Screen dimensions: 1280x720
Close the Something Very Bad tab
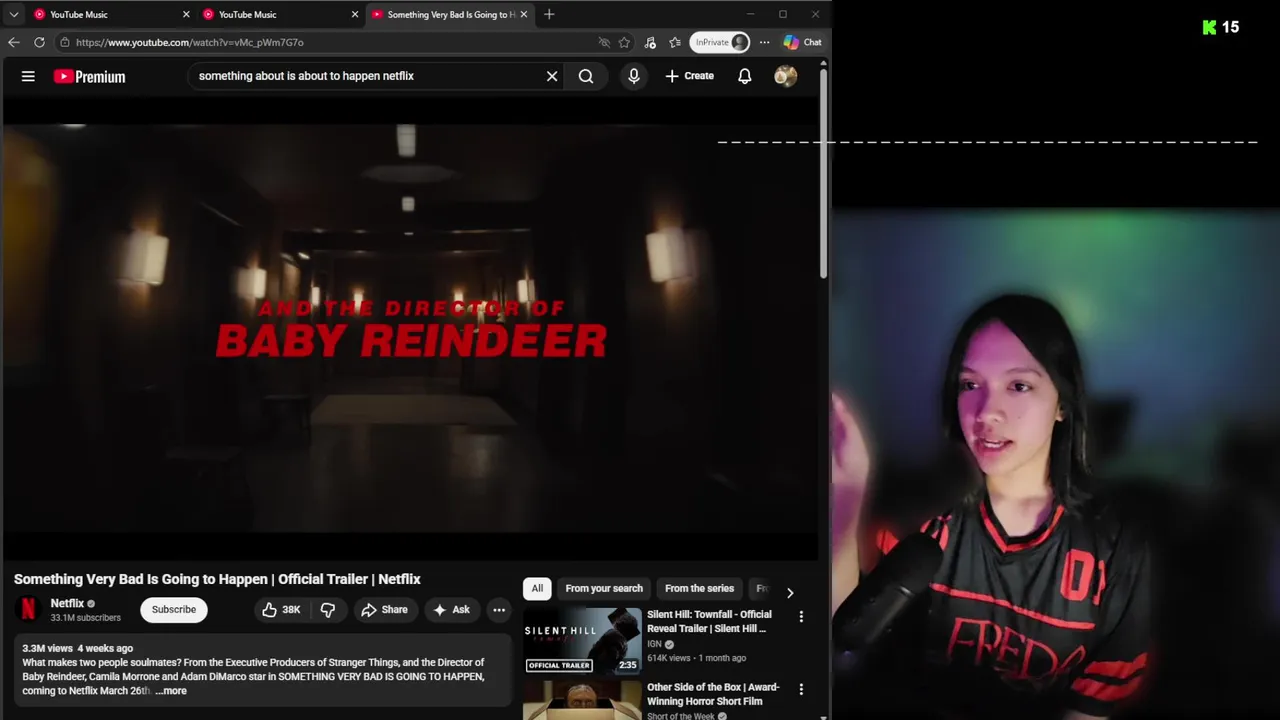(524, 14)
